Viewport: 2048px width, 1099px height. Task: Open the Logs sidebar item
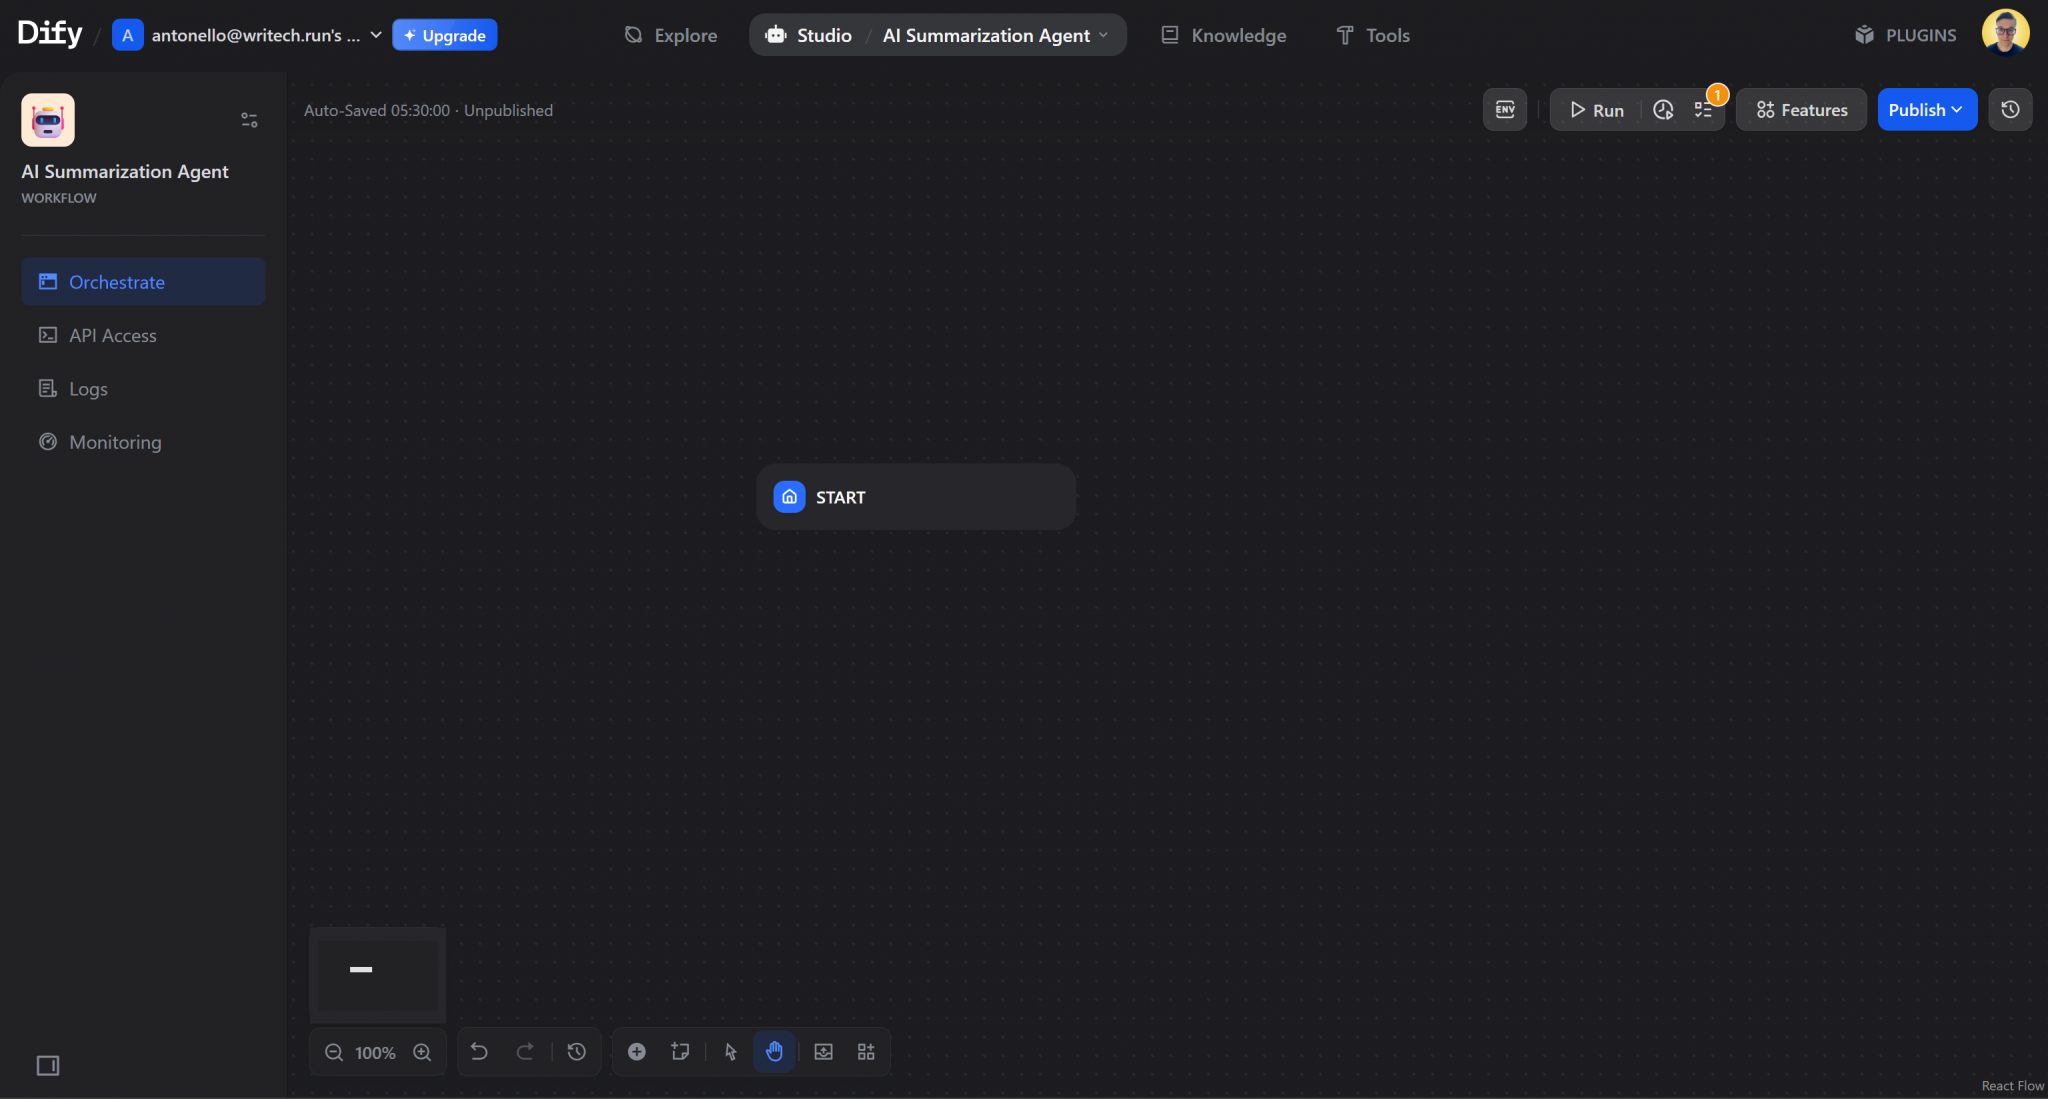[87, 388]
